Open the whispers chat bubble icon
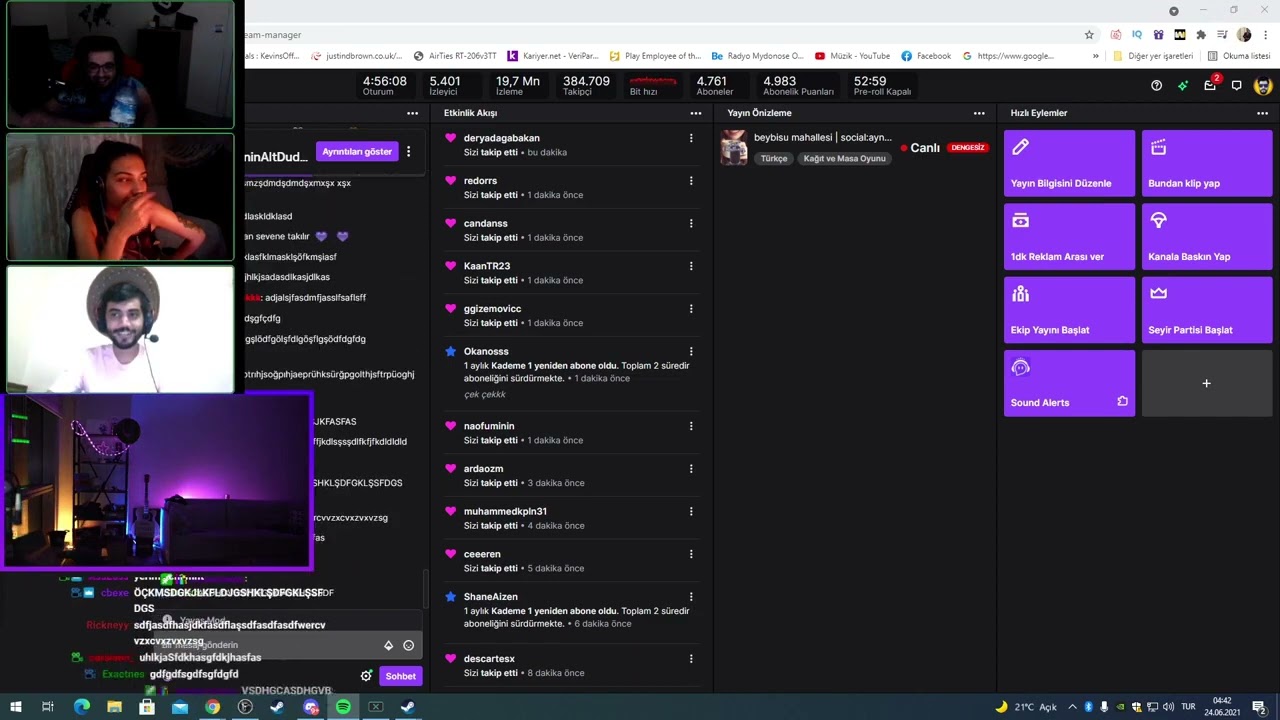The image size is (1280, 720). (1237, 86)
